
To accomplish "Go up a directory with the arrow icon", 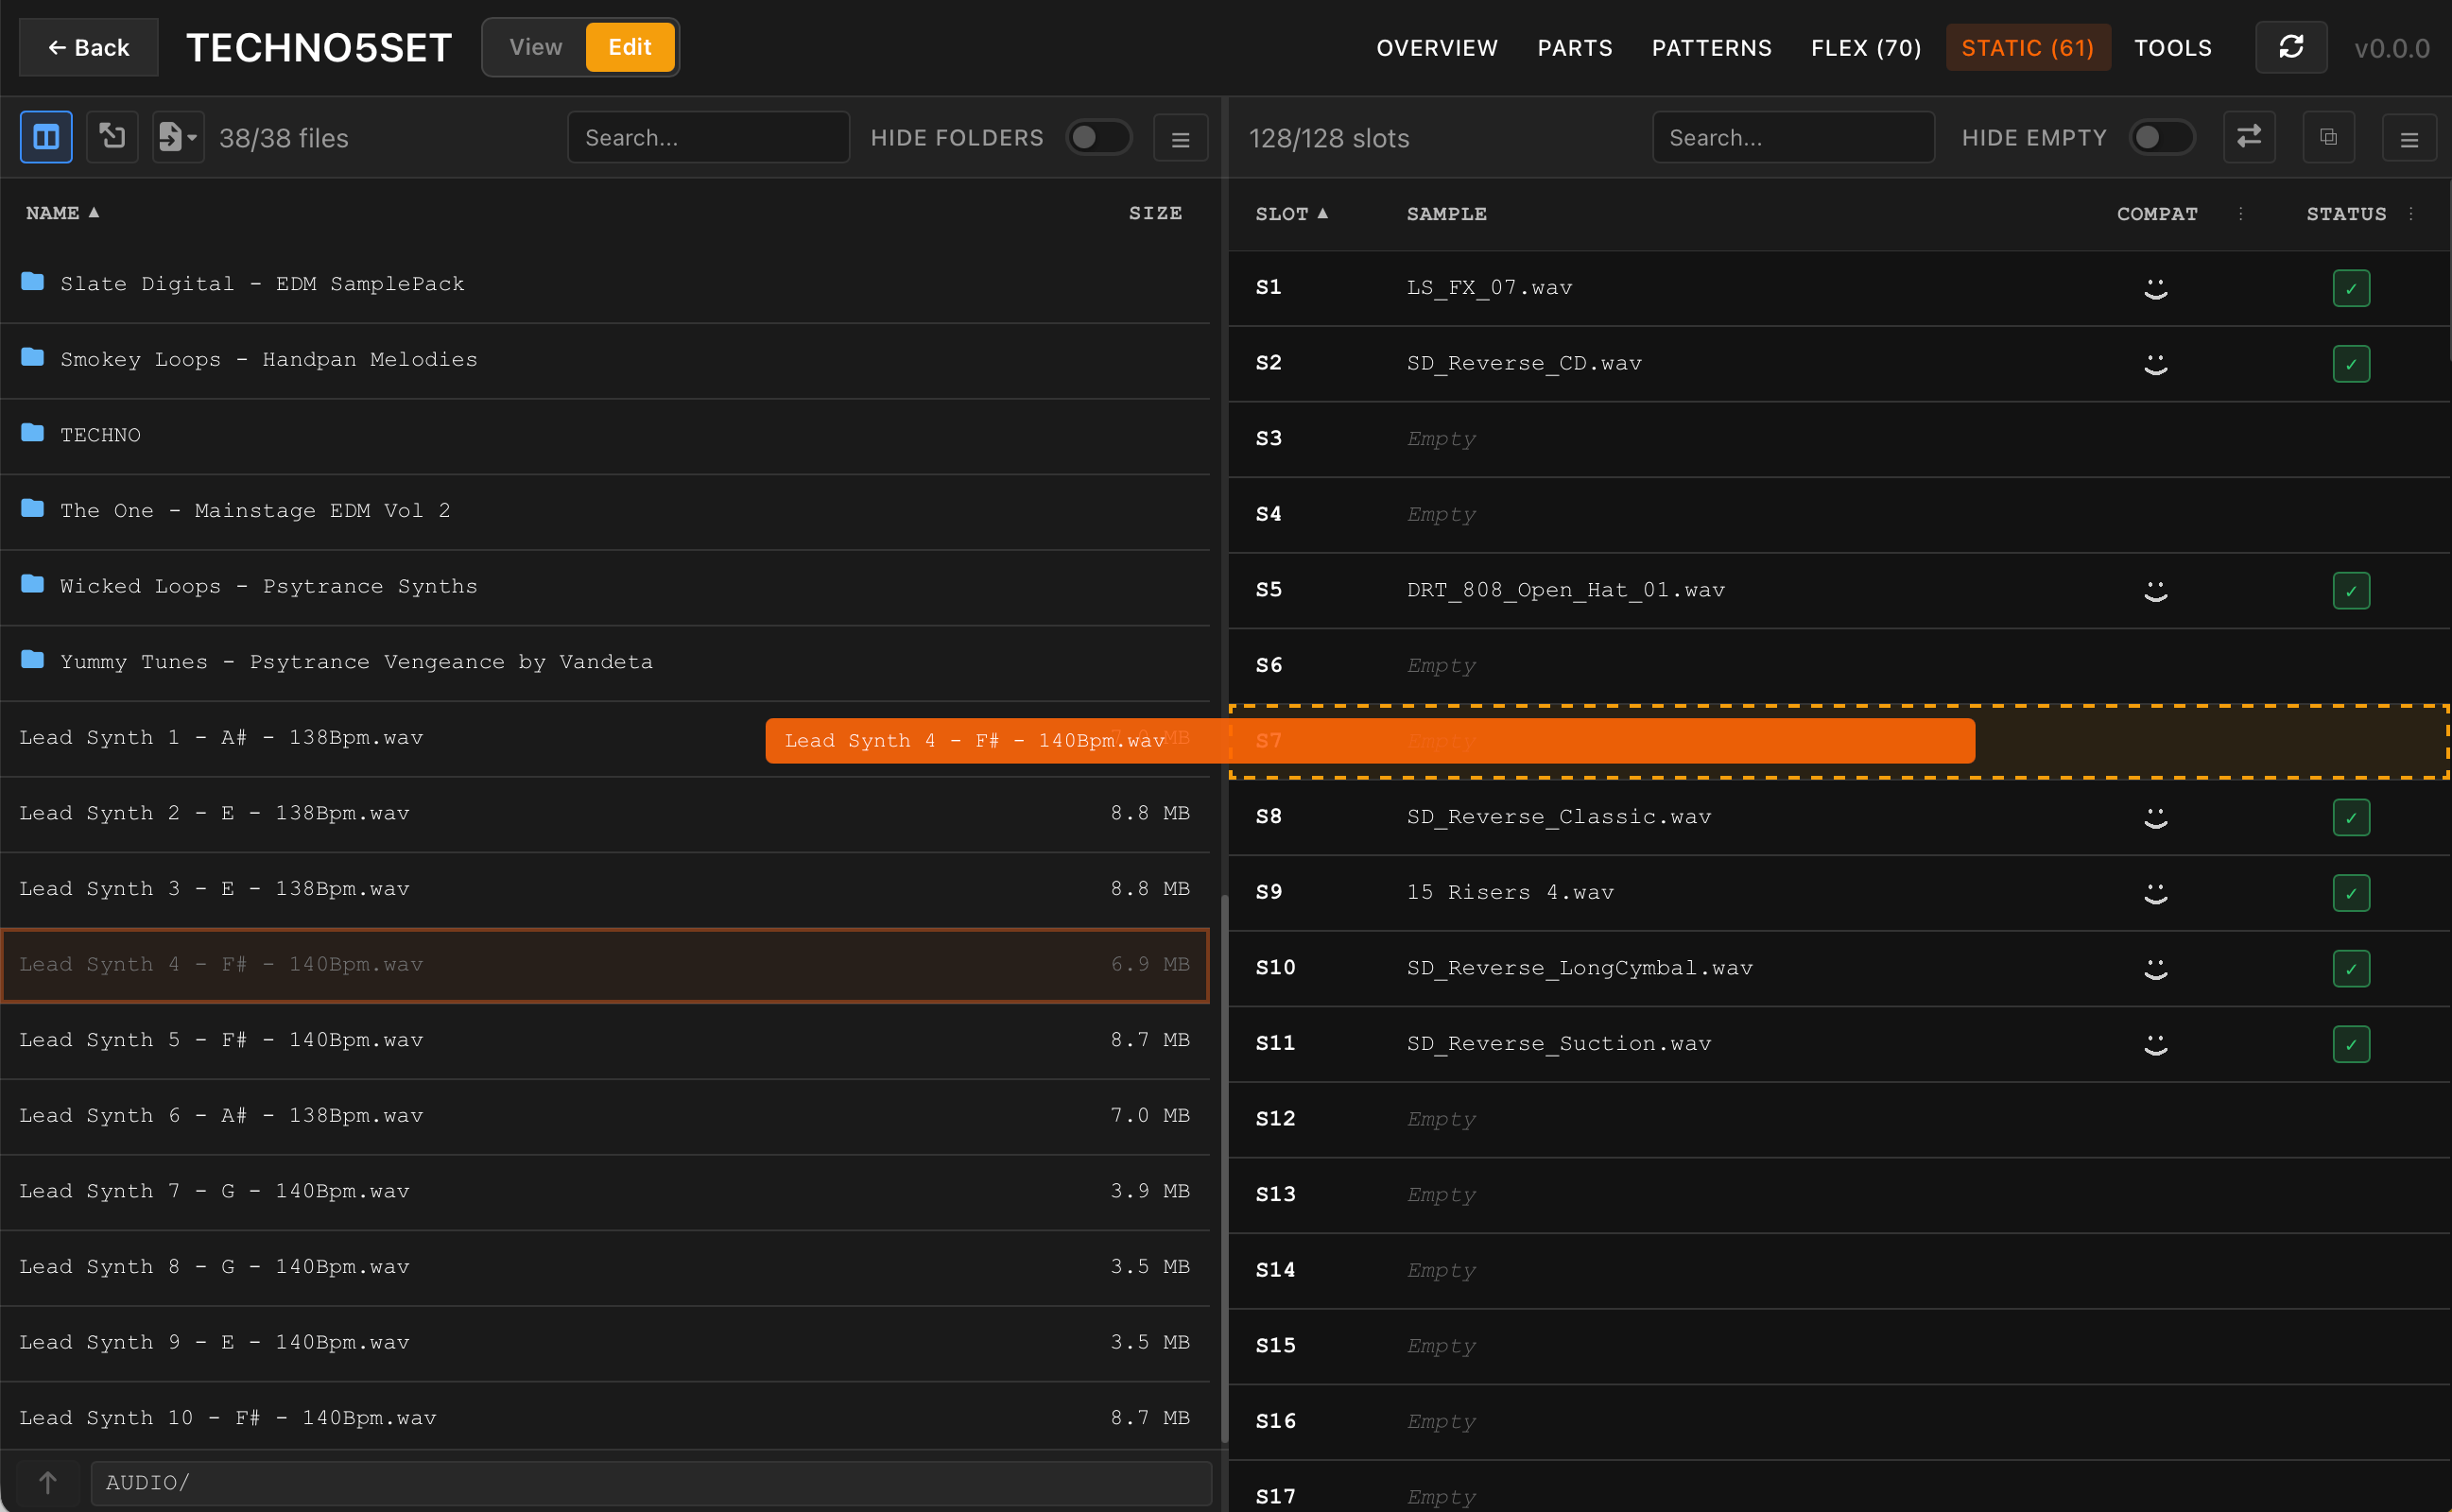I will coord(47,1482).
